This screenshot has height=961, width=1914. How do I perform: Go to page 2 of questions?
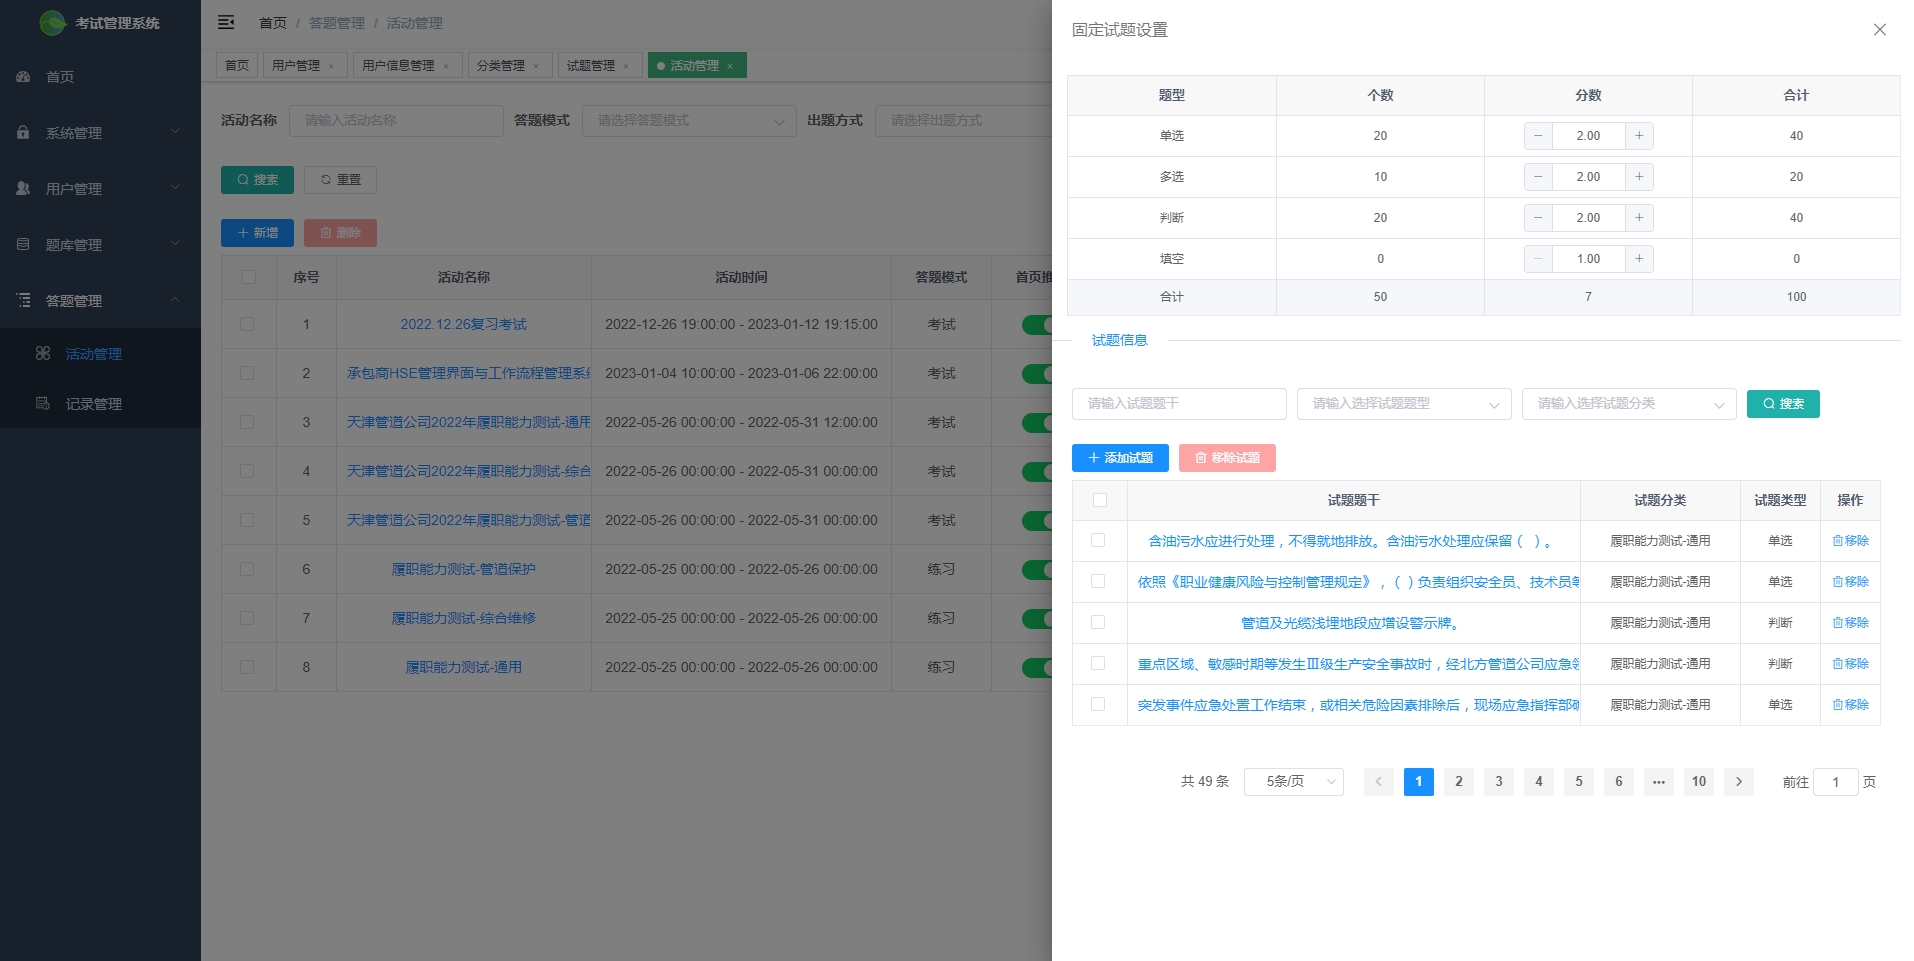pyautogui.click(x=1459, y=782)
